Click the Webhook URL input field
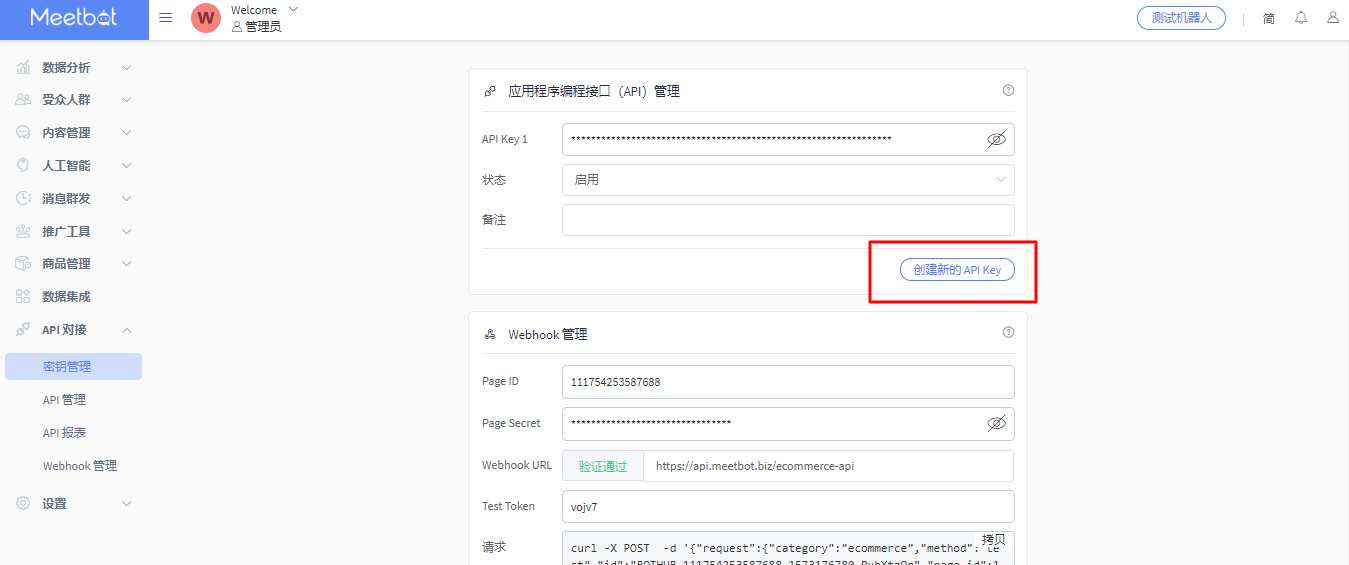This screenshot has height=565, width=1349. click(828, 466)
